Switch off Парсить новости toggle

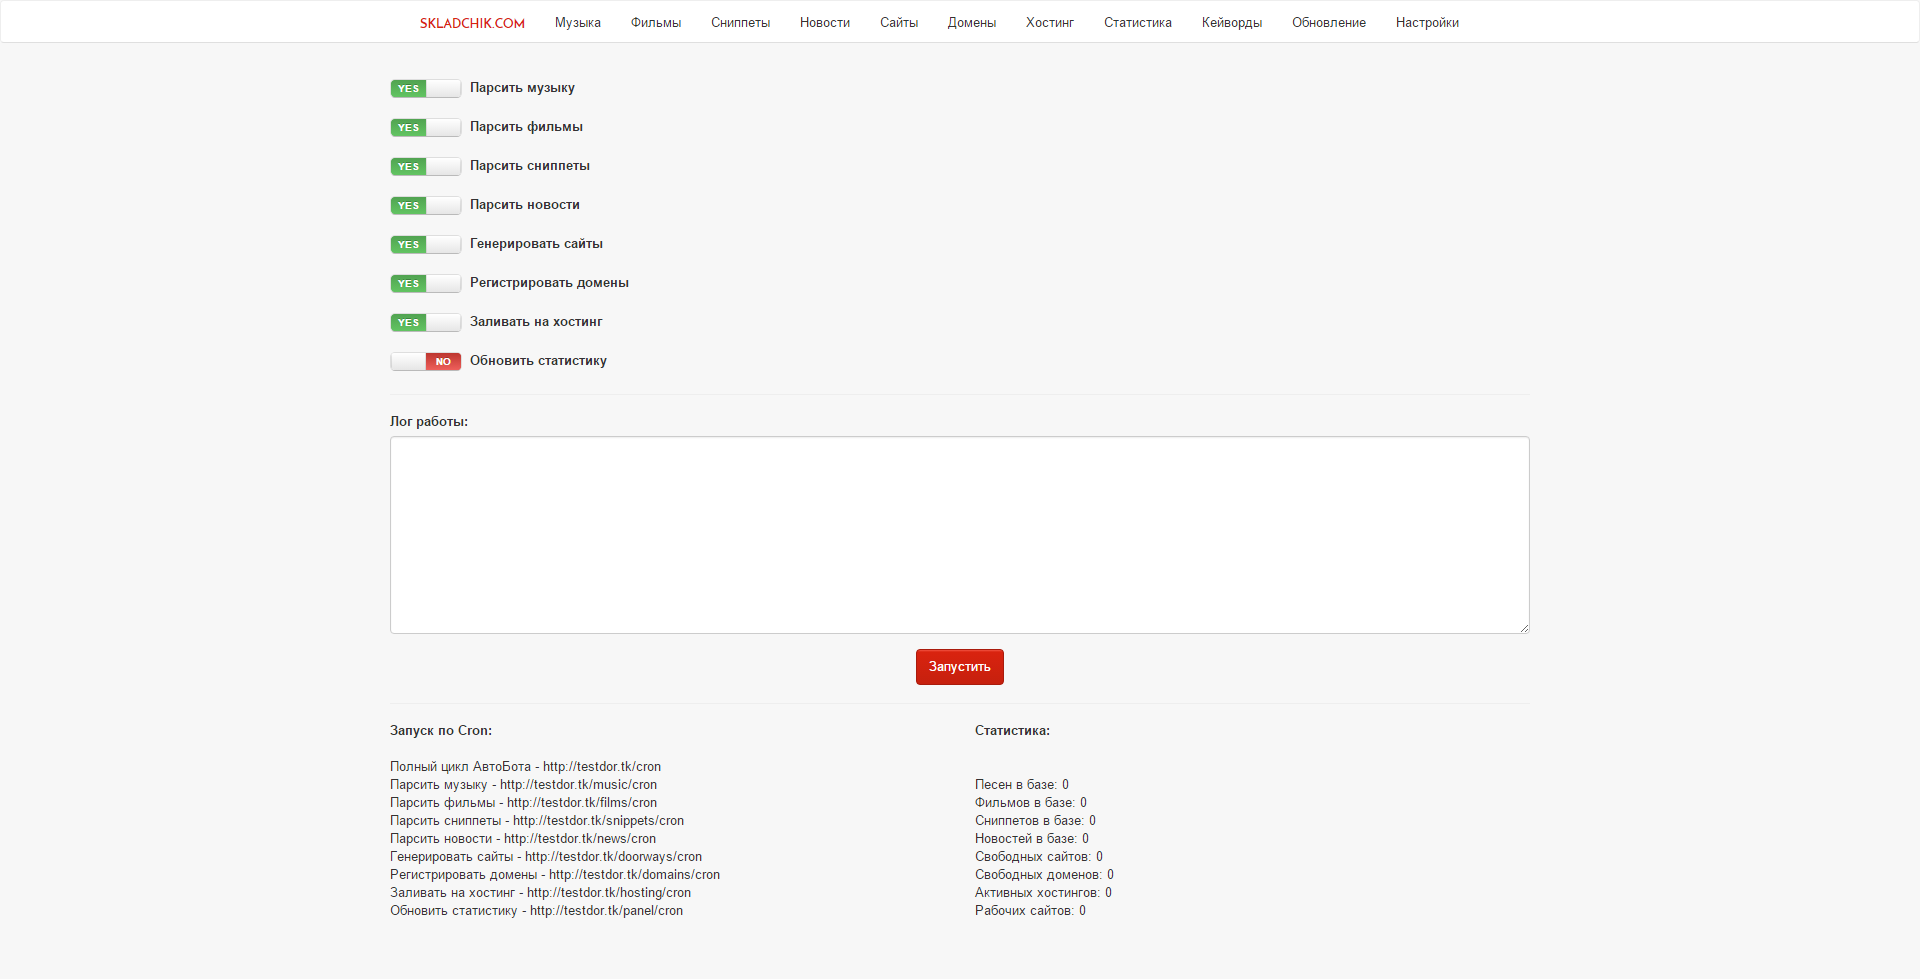(x=425, y=205)
